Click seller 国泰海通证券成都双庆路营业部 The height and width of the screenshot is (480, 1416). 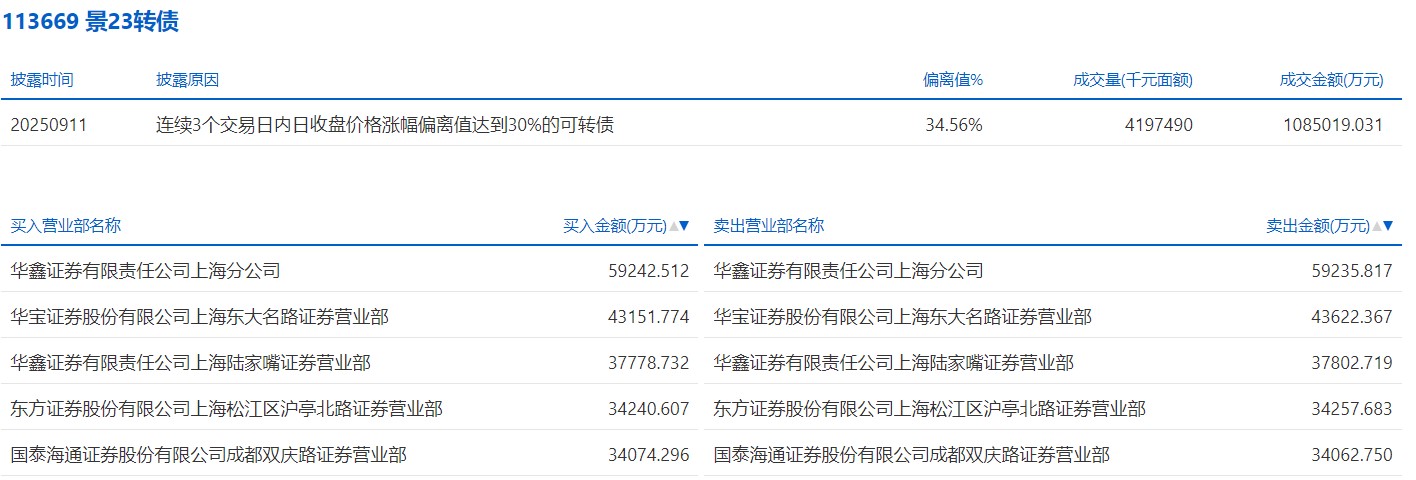point(911,454)
